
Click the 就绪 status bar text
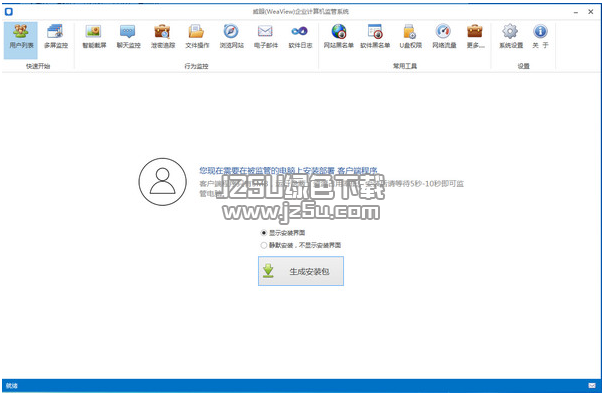(12, 386)
